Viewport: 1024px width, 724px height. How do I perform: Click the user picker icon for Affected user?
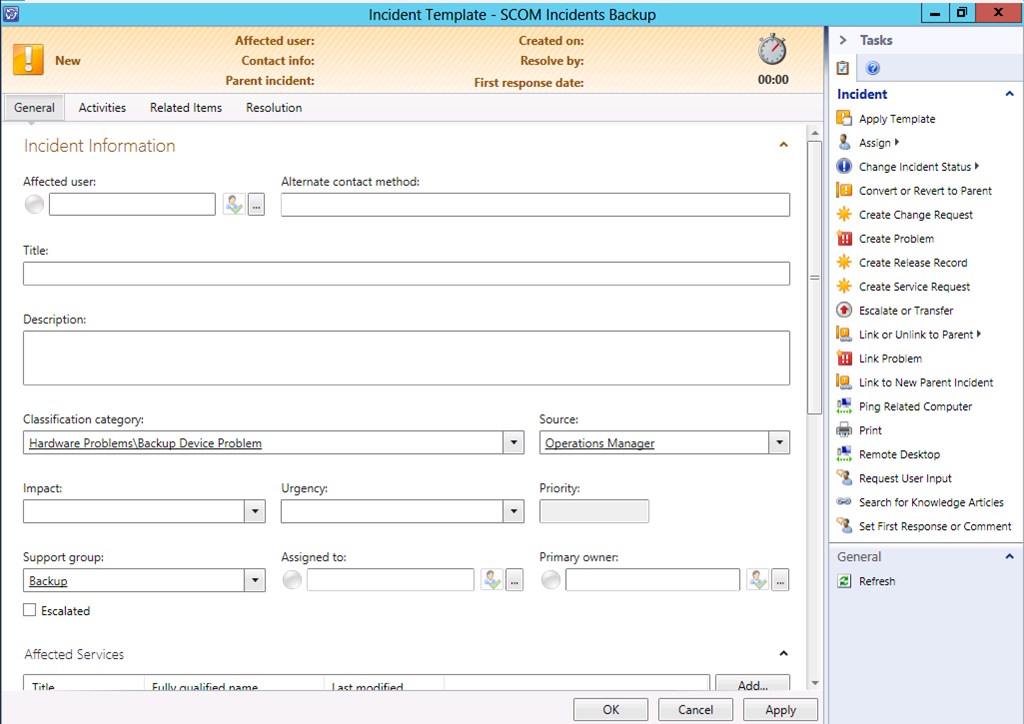click(234, 205)
